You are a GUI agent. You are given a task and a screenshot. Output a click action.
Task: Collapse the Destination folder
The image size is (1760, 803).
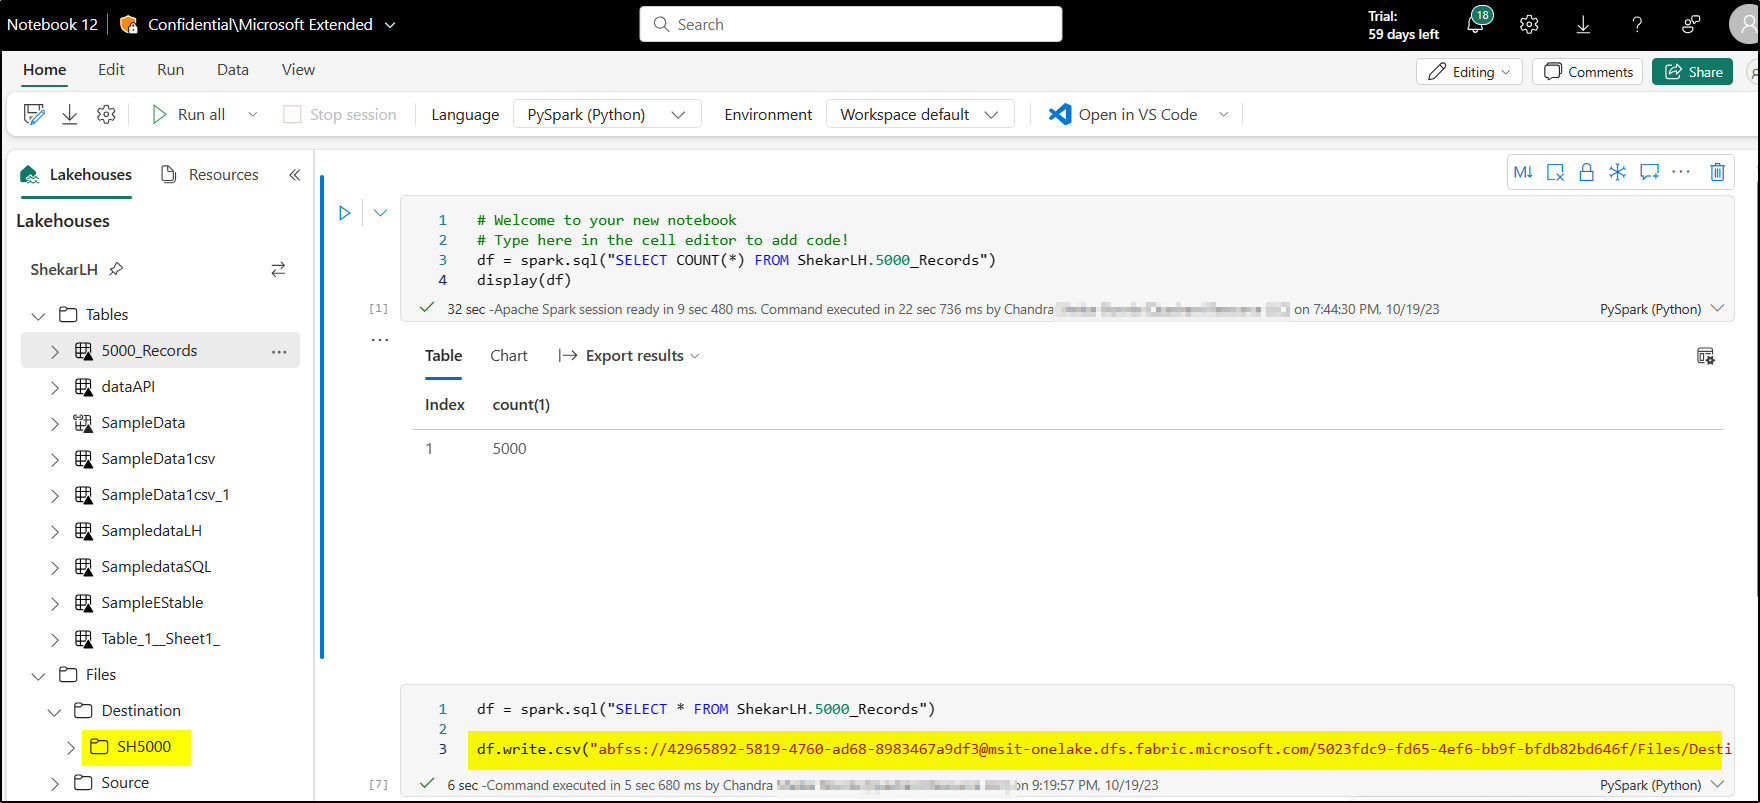pos(55,711)
